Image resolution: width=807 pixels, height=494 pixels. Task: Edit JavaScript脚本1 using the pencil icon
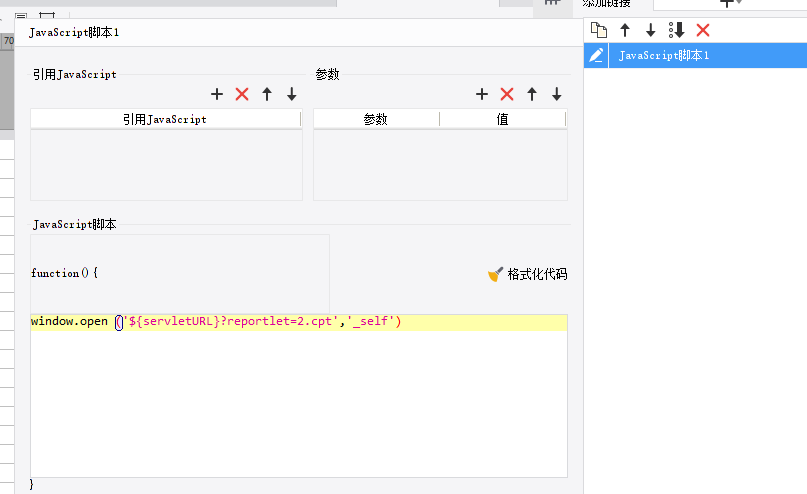(596, 56)
